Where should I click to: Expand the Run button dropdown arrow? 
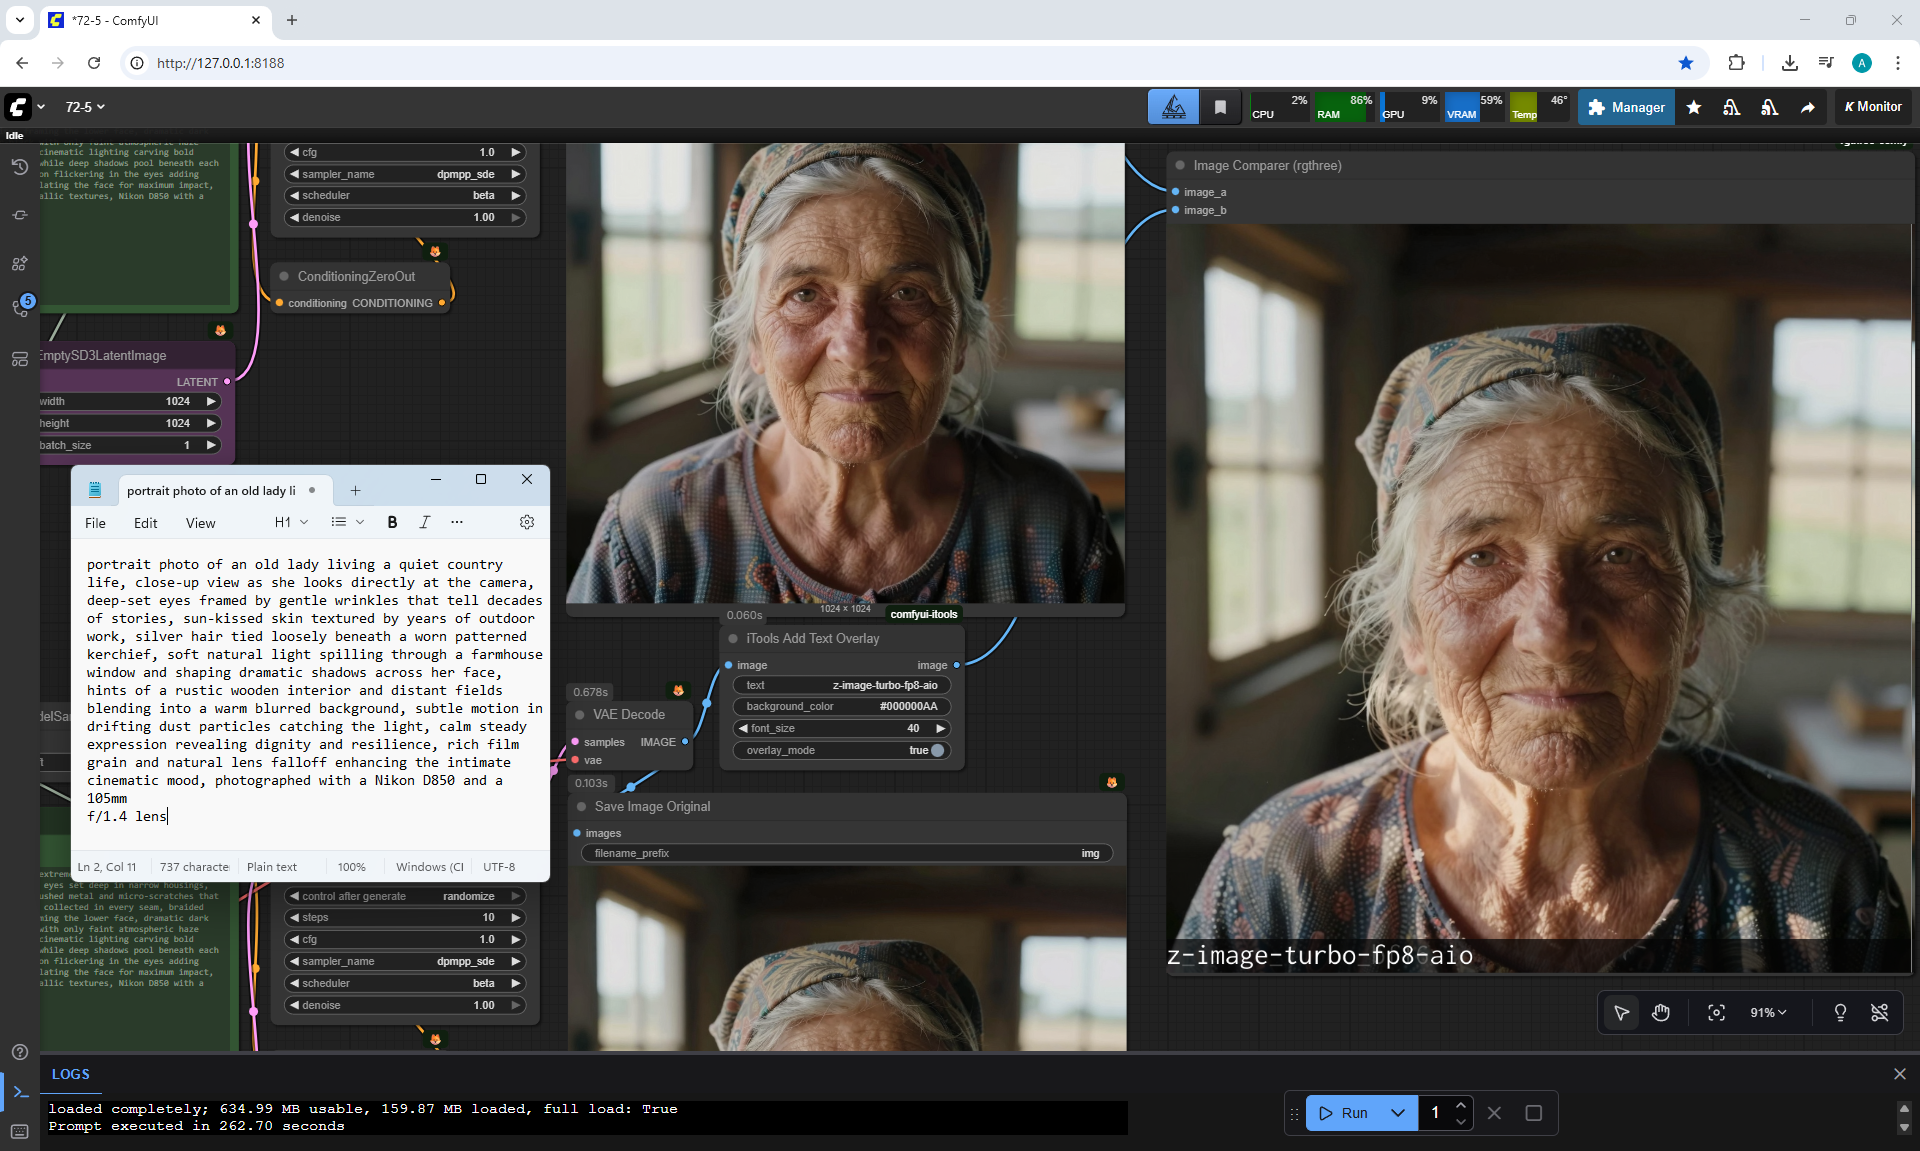point(1398,1113)
